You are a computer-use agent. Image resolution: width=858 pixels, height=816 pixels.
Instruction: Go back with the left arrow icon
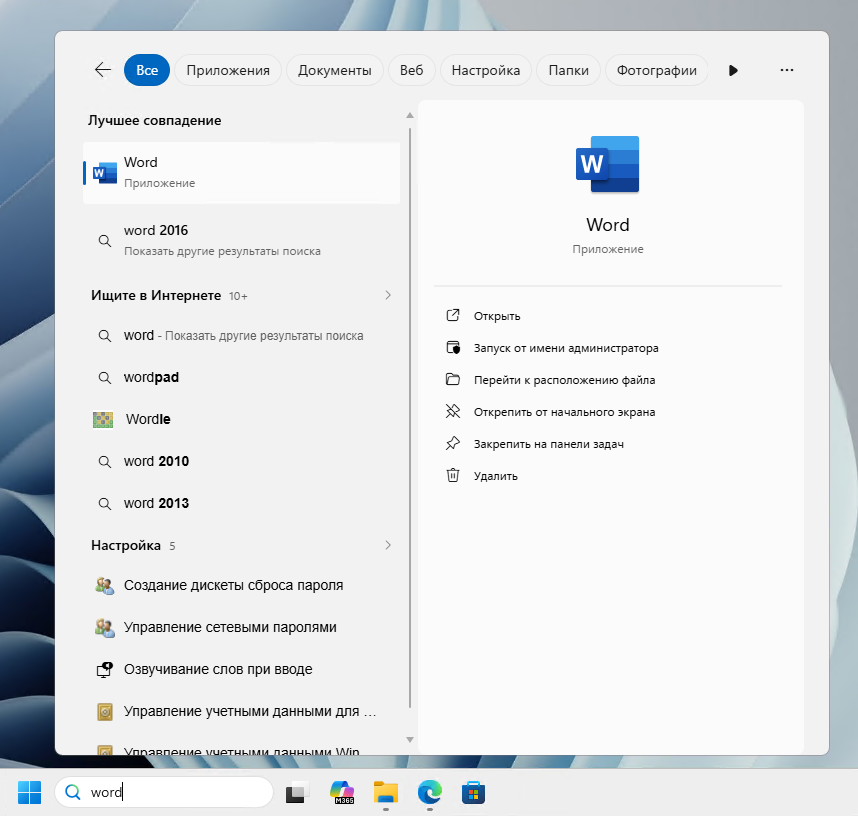pos(103,70)
